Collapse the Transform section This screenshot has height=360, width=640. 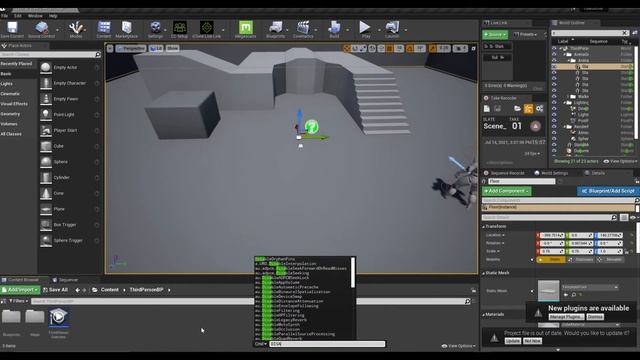[483, 227]
